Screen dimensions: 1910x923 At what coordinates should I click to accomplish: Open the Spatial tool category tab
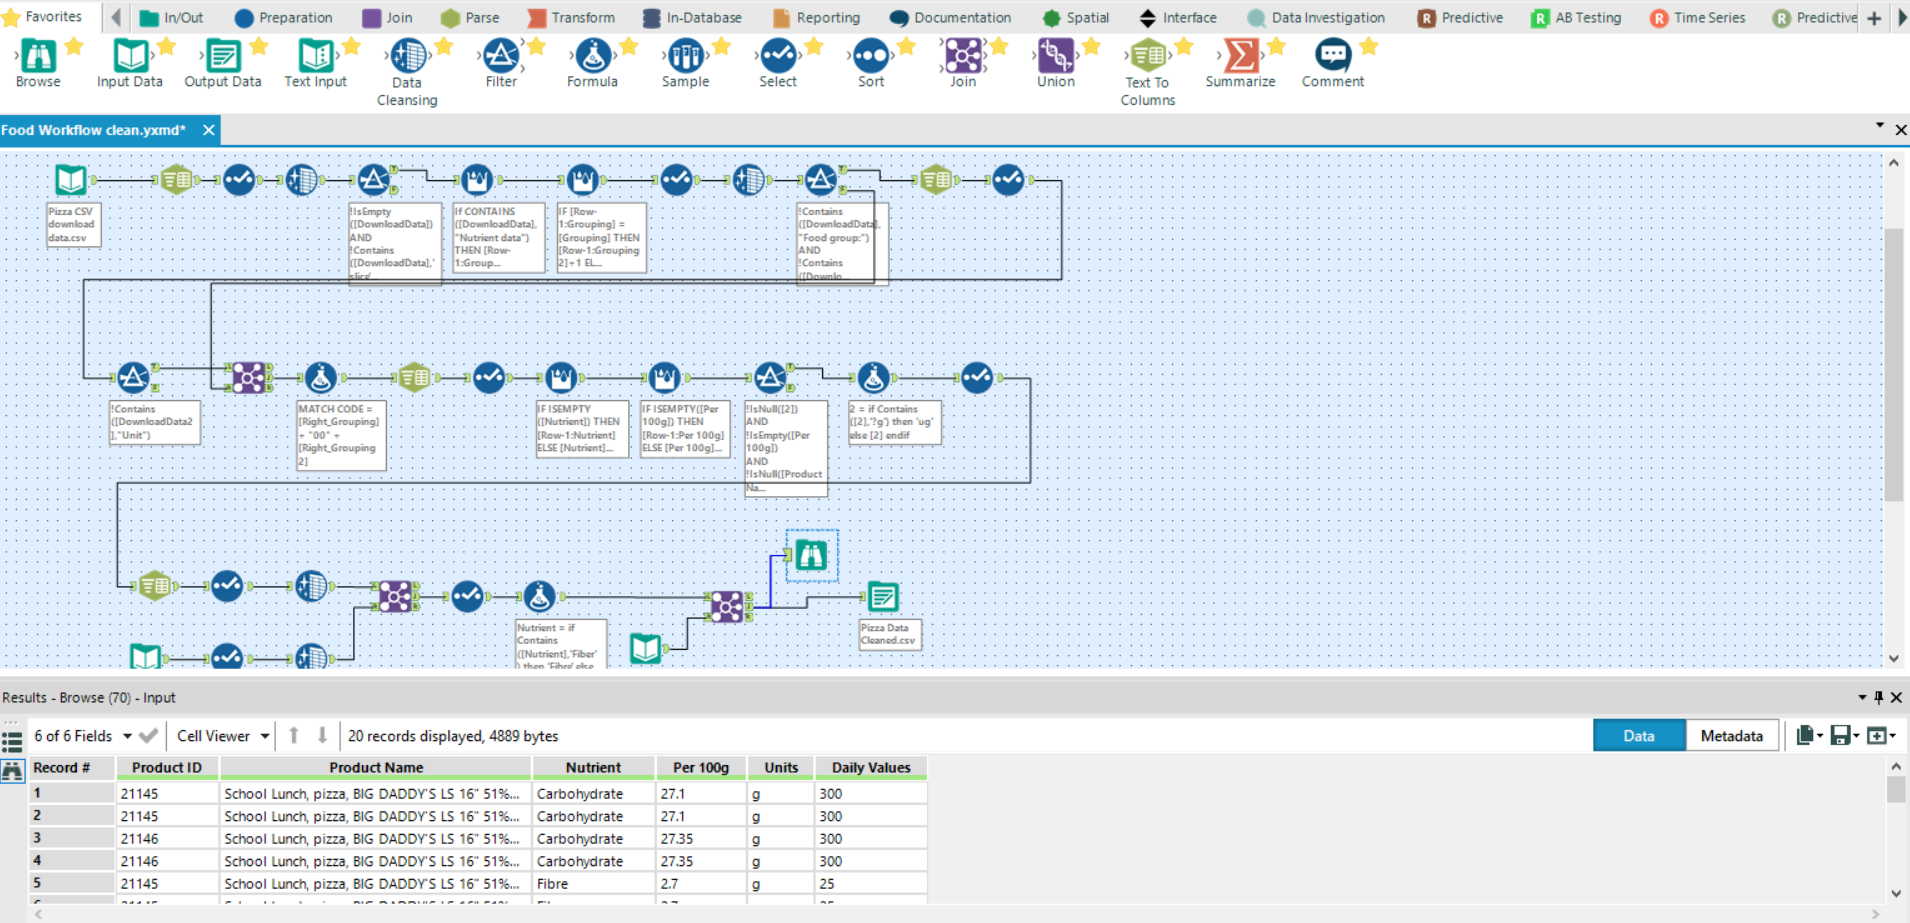pos(1075,18)
